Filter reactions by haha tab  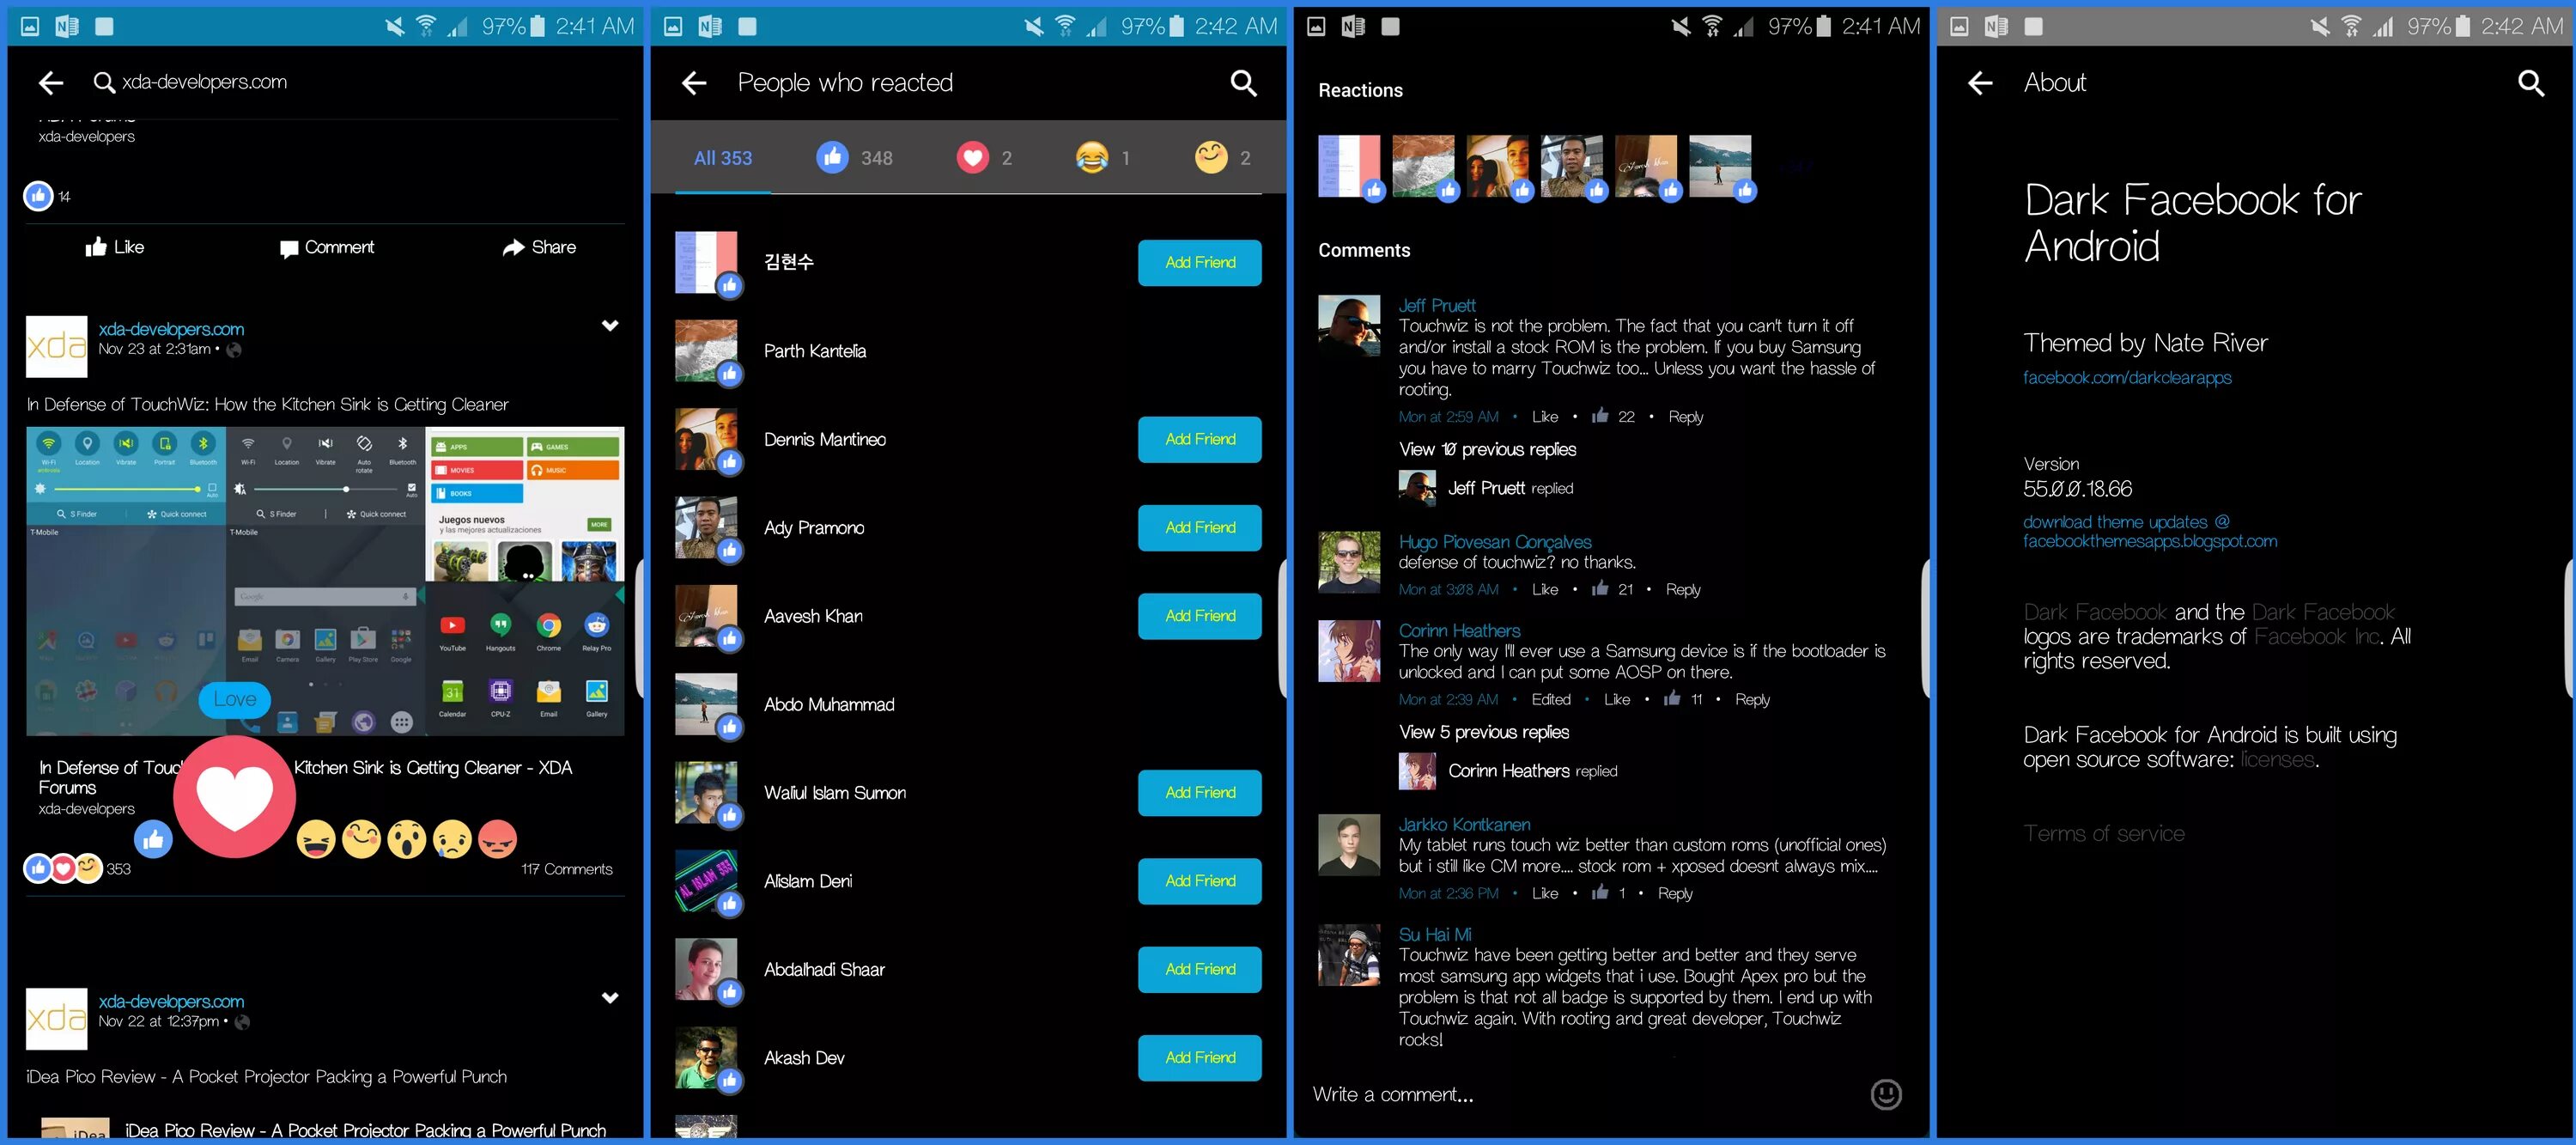tap(1102, 158)
